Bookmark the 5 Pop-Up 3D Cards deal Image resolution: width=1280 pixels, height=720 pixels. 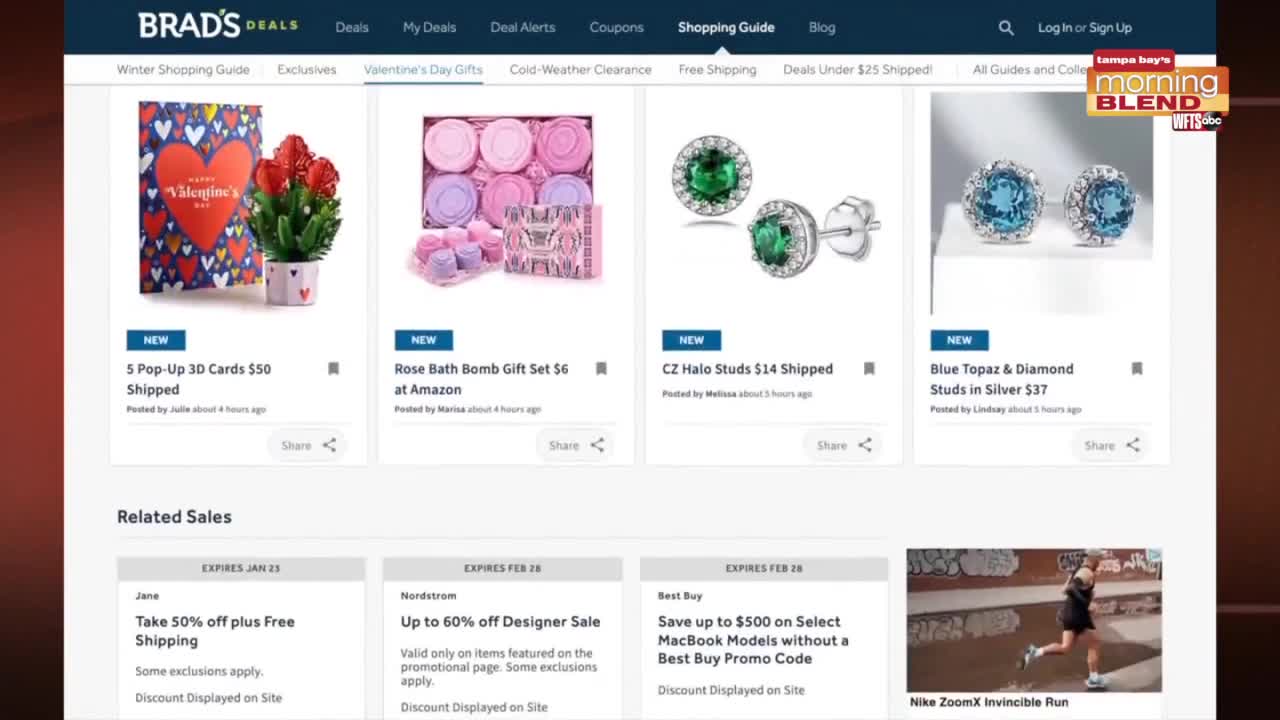[334, 369]
